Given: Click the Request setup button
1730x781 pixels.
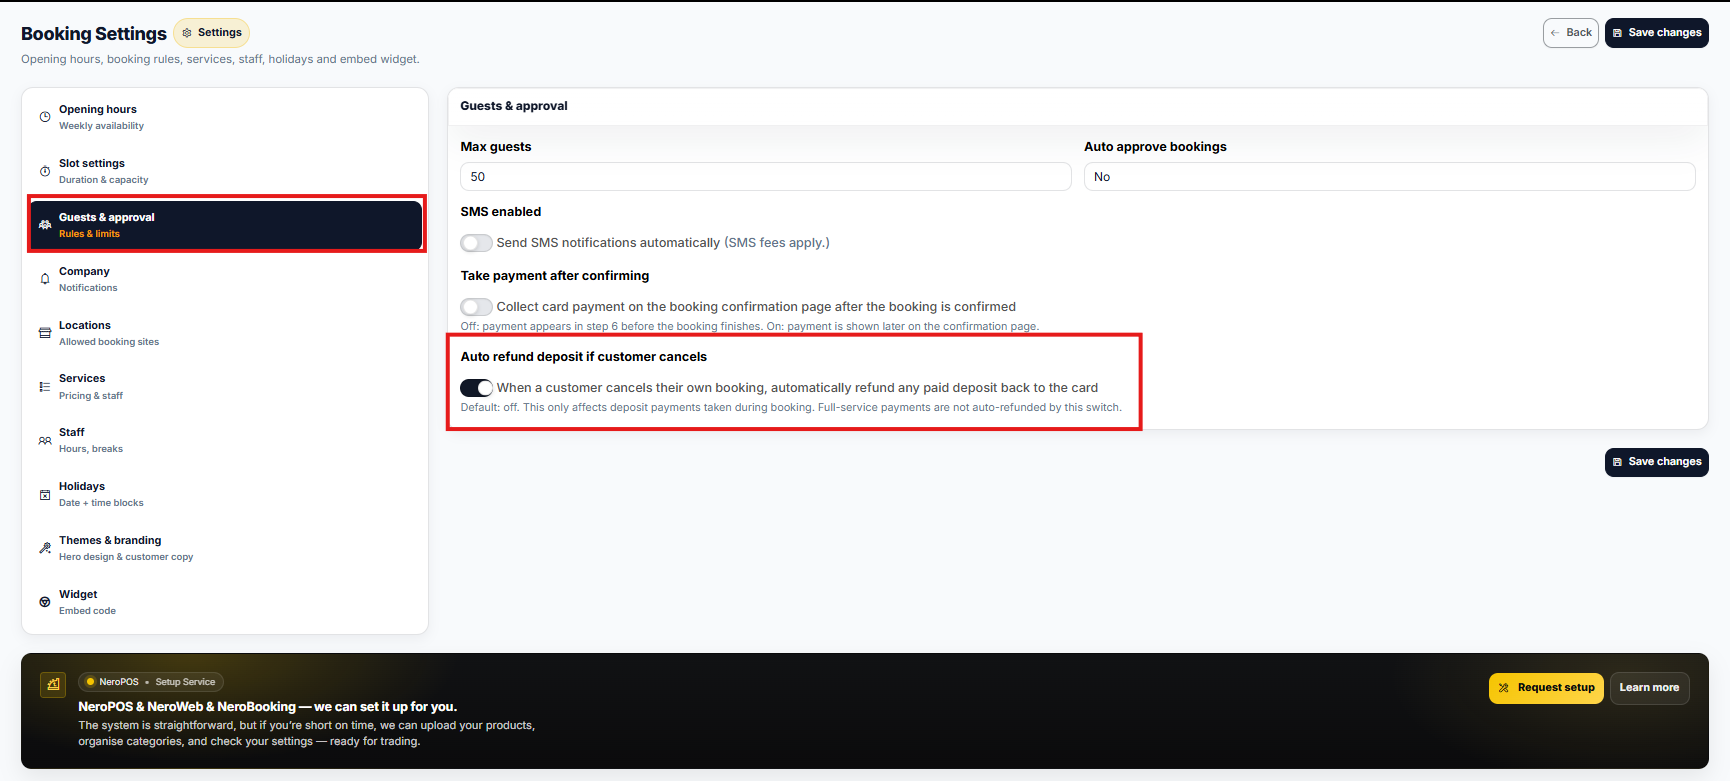Looking at the screenshot, I should [x=1546, y=688].
